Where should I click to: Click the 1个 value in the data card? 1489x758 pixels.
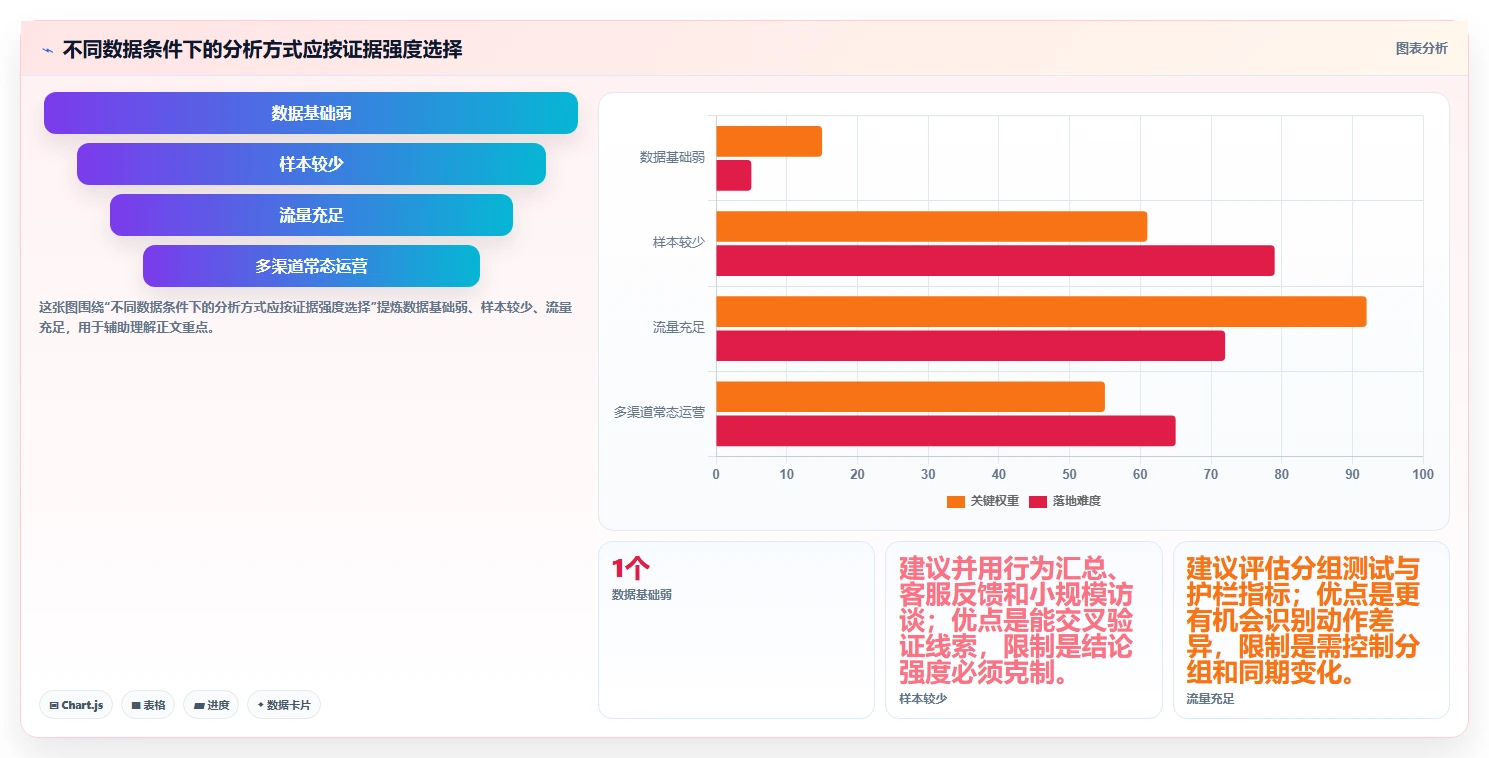(630, 568)
